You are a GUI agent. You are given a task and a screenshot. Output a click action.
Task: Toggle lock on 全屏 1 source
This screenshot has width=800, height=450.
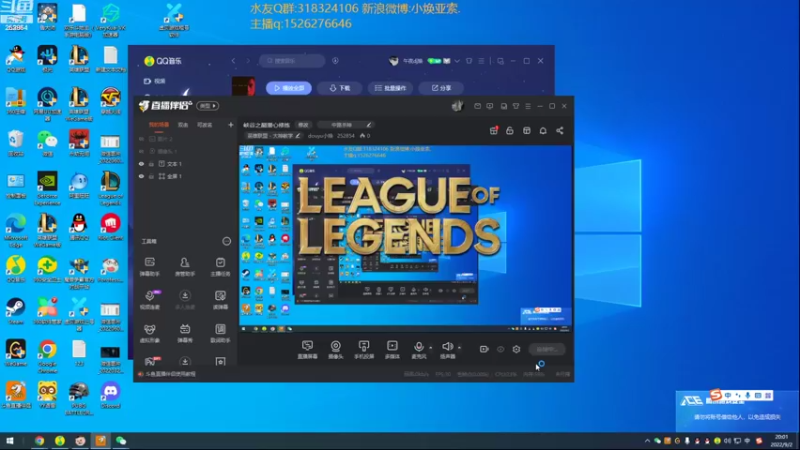point(152,176)
